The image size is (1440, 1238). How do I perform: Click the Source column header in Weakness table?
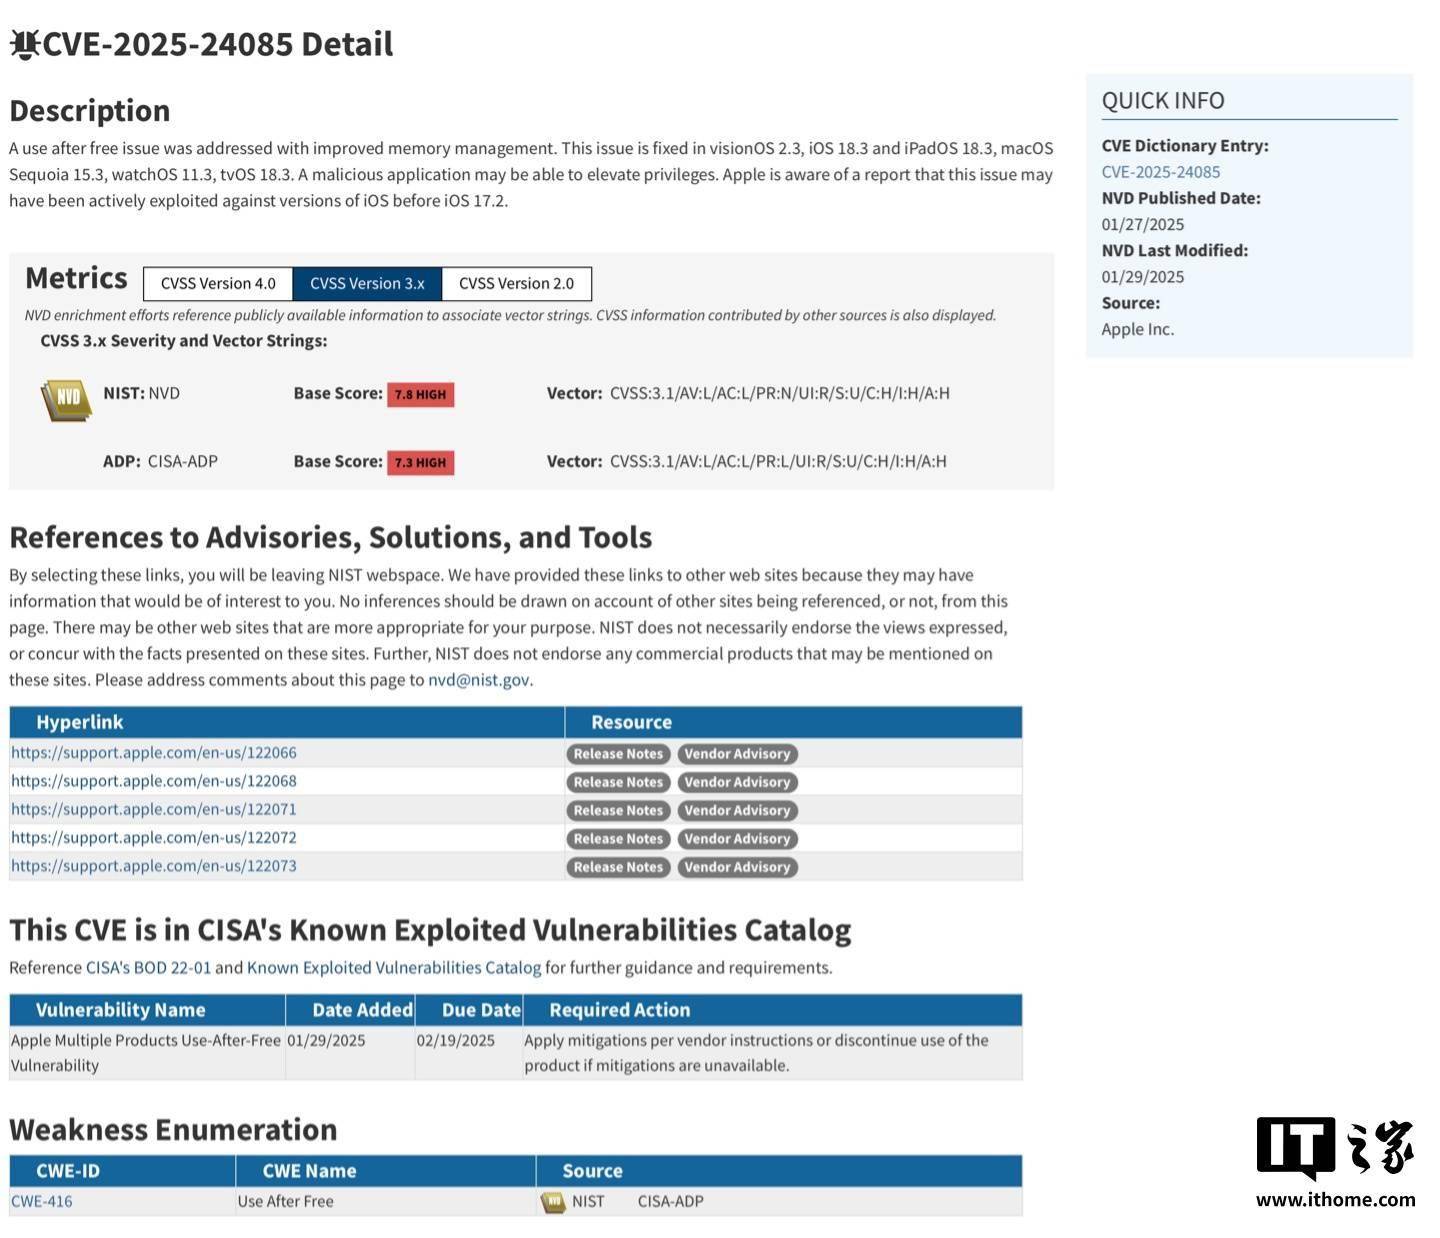tap(779, 1171)
